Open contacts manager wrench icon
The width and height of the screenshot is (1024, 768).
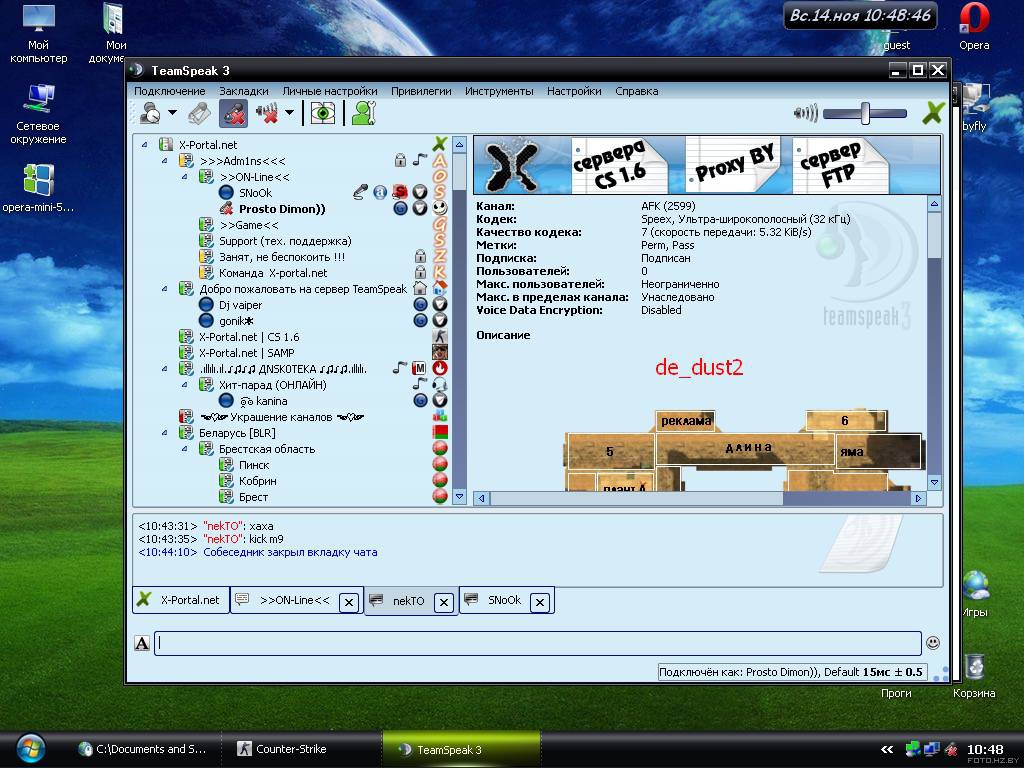(x=362, y=114)
